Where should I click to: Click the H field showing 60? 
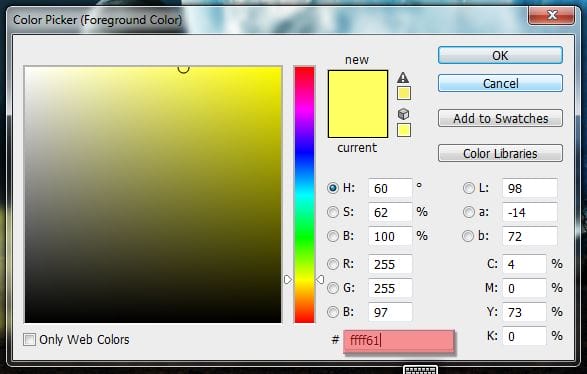pos(390,188)
